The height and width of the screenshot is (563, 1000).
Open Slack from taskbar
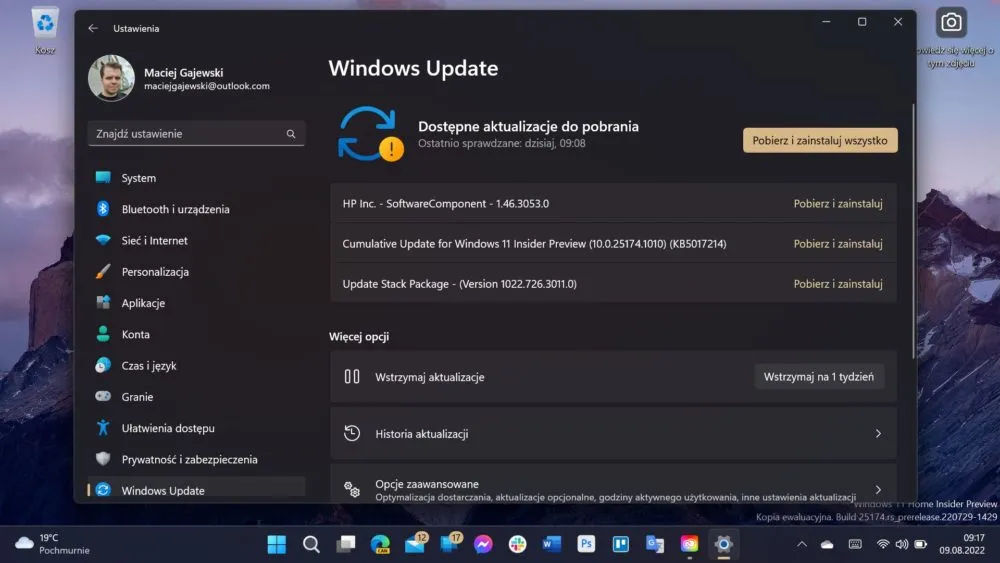[x=517, y=544]
